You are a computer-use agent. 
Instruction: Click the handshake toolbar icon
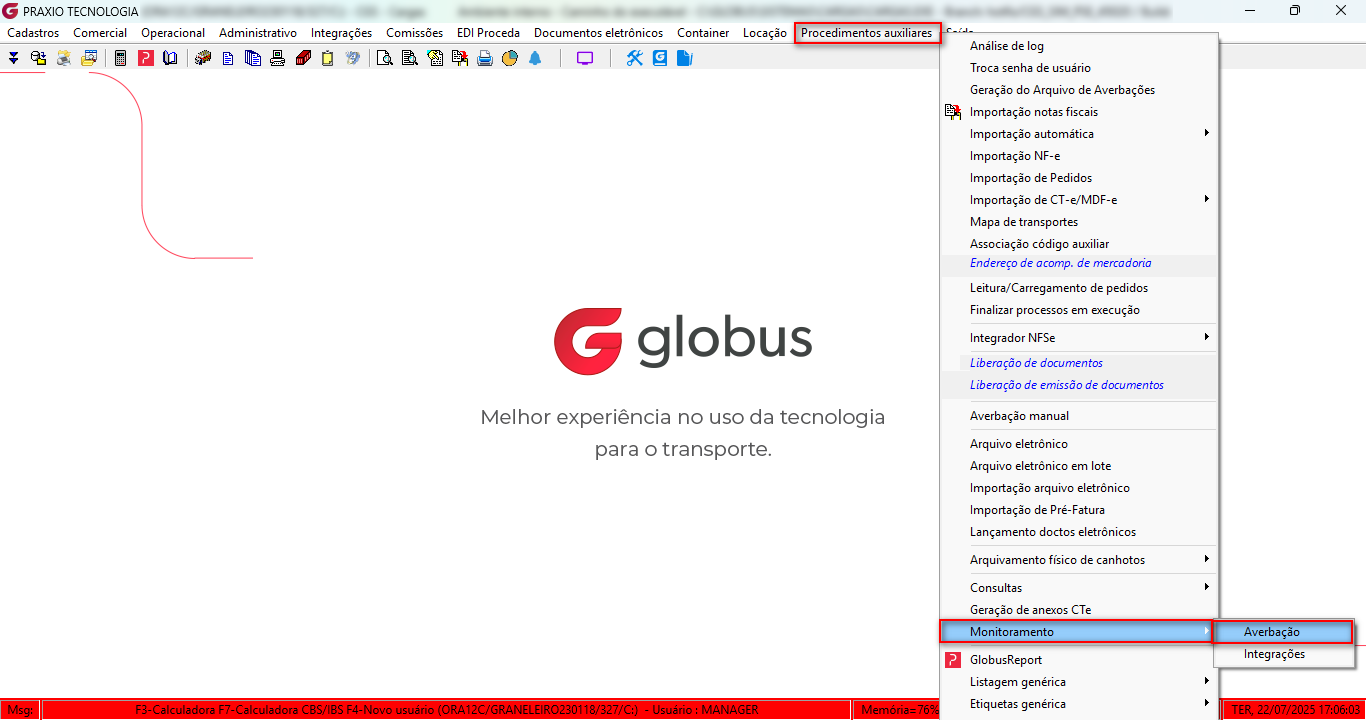(x=352, y=58)
